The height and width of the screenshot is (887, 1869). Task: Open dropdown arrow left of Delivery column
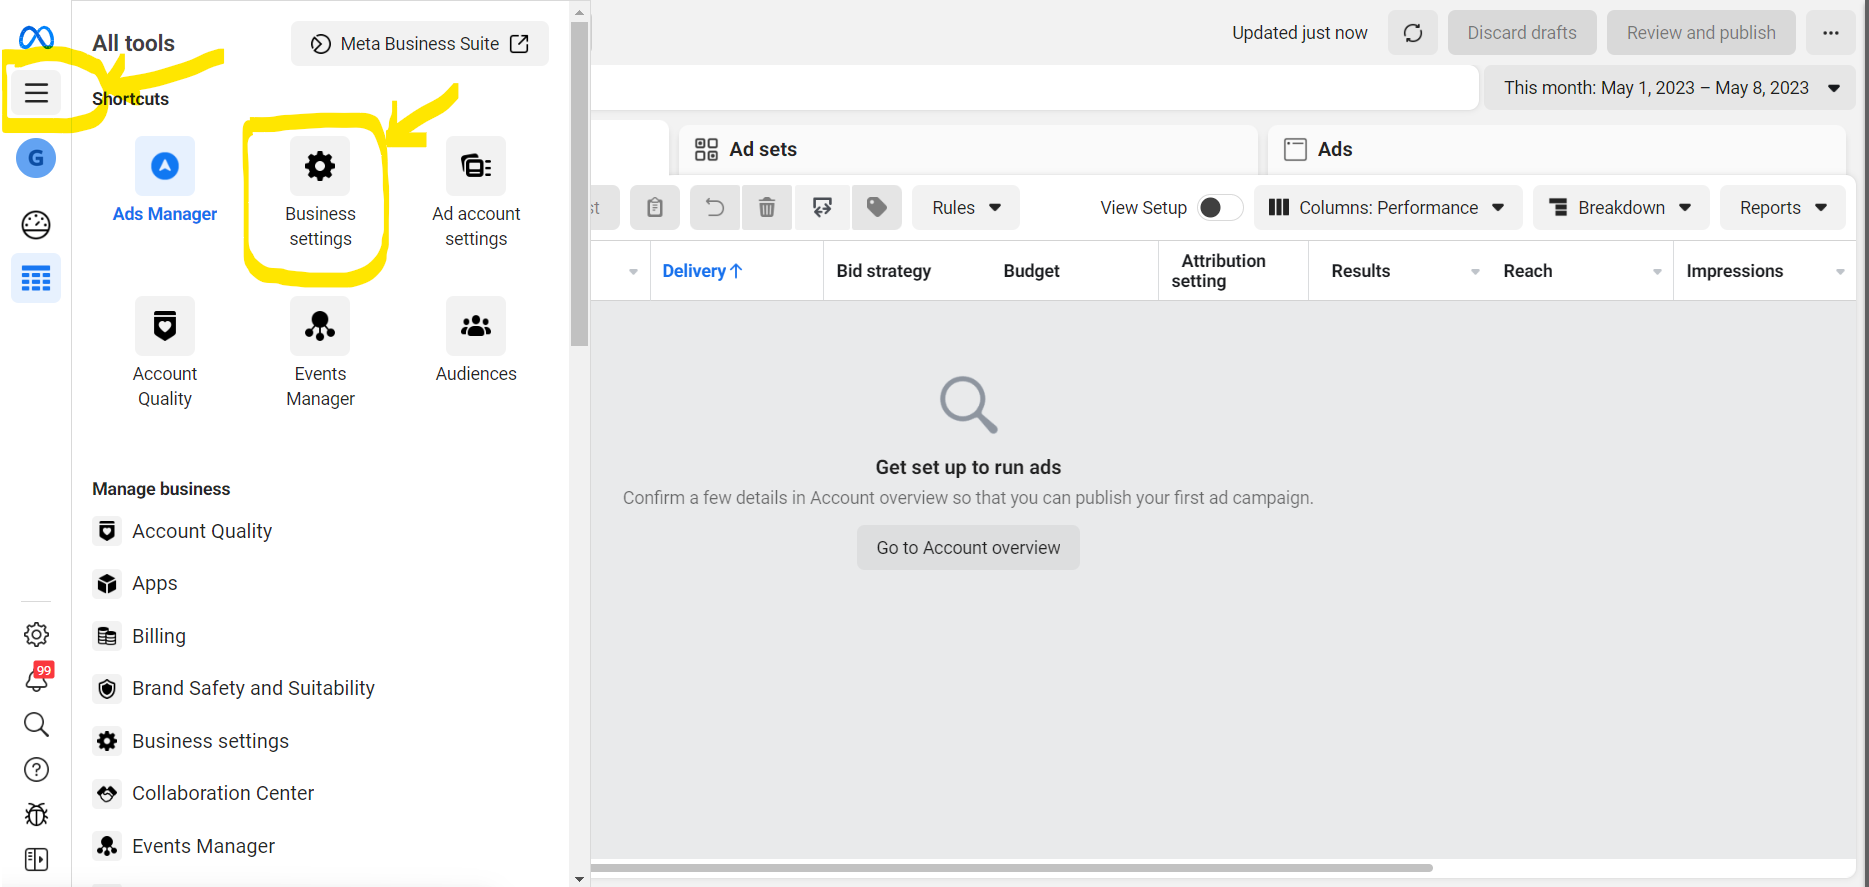633,272
